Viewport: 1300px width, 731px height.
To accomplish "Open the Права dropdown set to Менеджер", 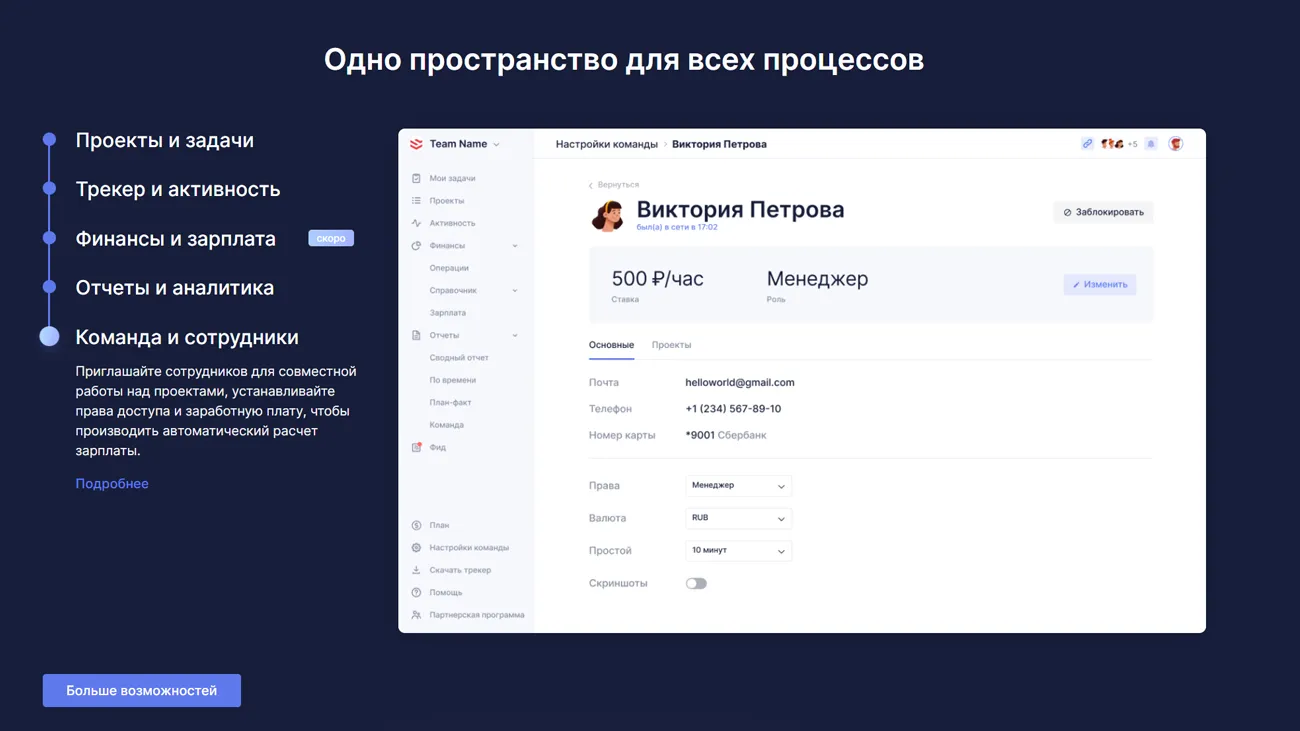I will (x=738, y=486).
